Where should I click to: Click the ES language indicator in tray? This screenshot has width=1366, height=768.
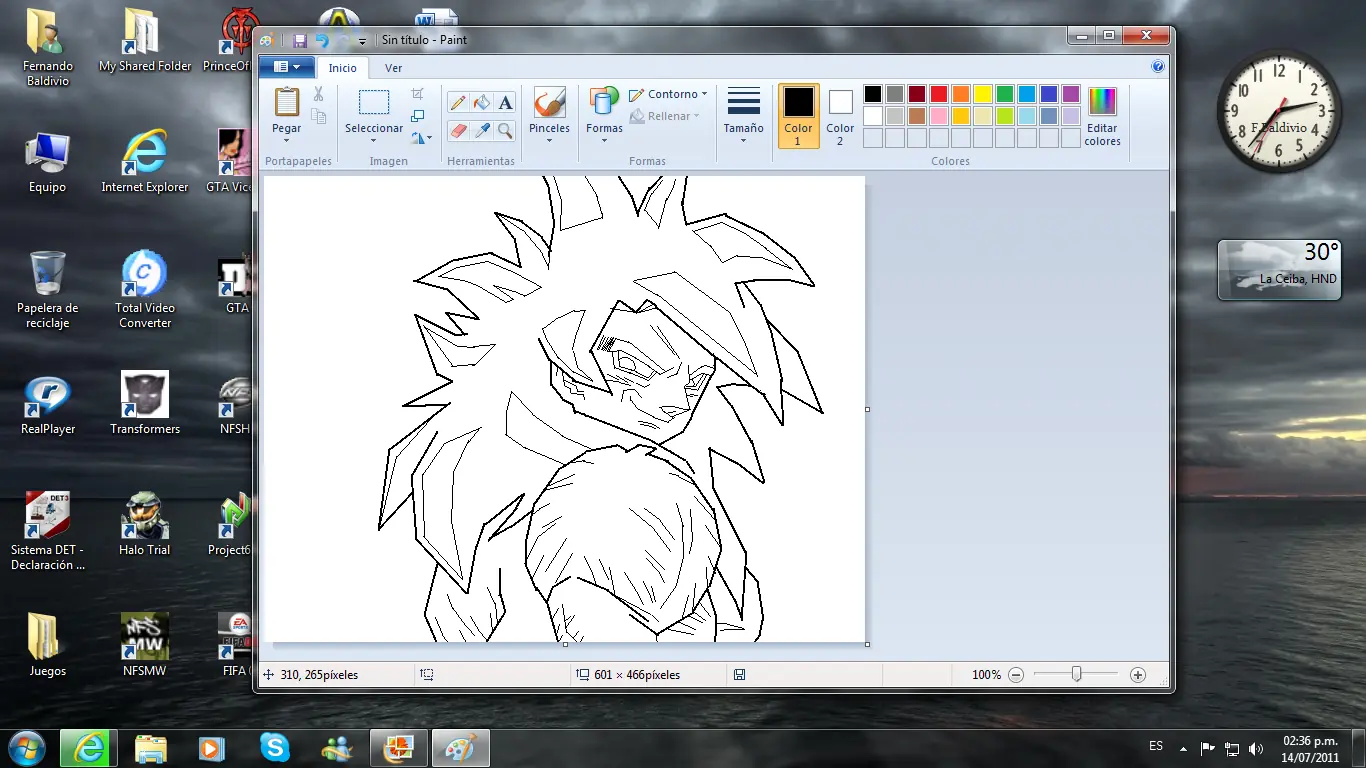click(1156, 746)
